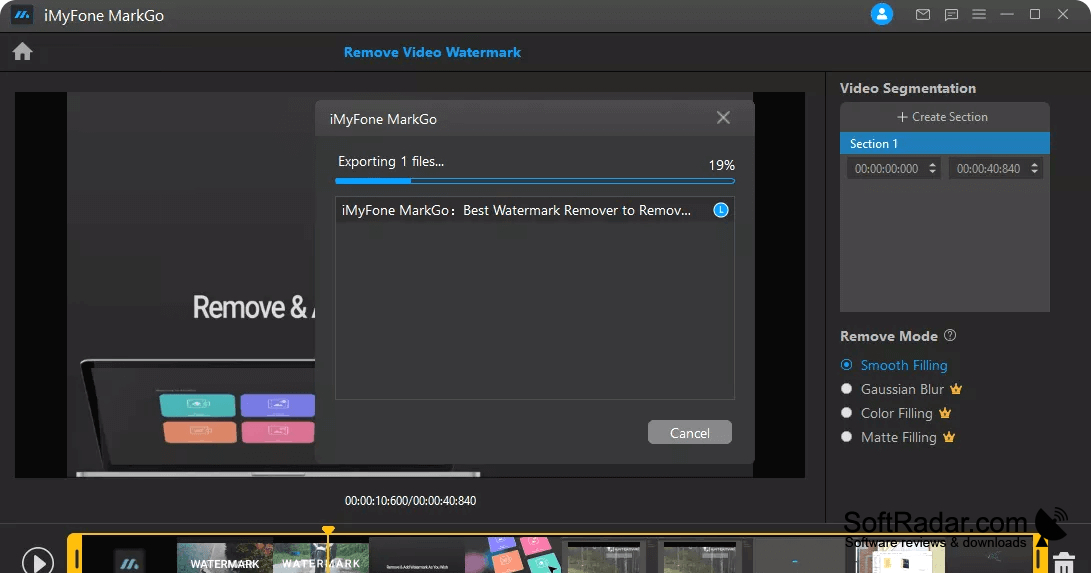Go to the Home screen icon
Screen dimensions: 1091x573
pos(22,51)
